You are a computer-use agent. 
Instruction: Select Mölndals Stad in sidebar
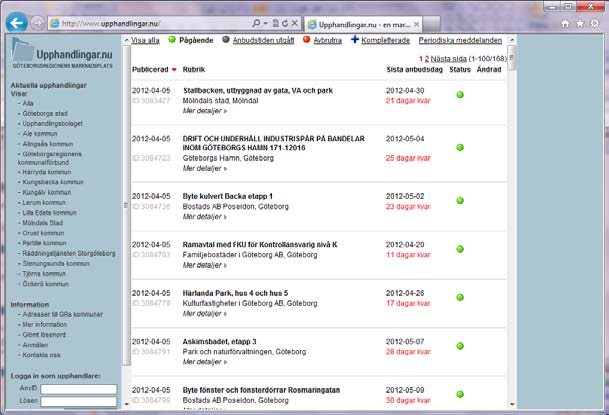[42, 223]
